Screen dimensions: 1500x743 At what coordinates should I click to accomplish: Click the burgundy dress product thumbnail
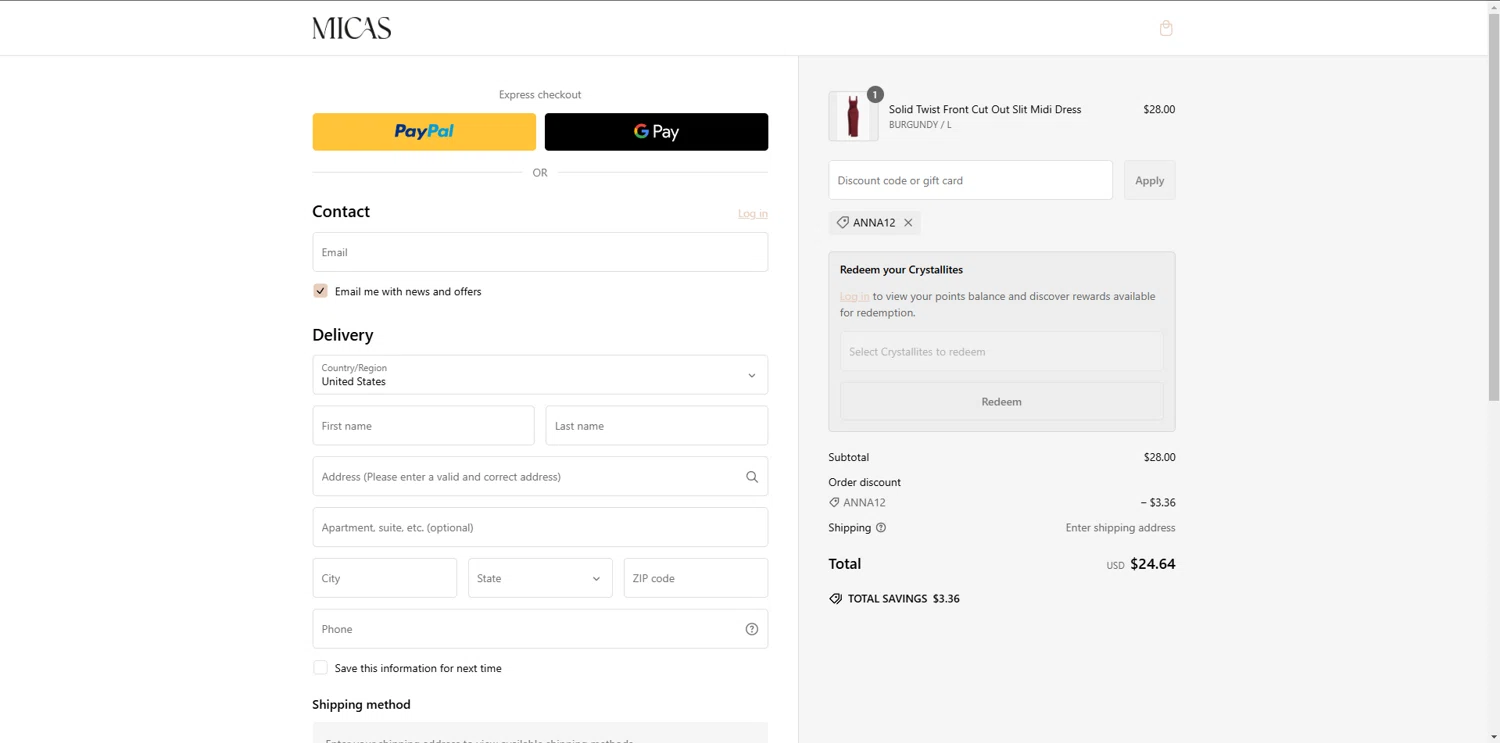[x=853, y=116]
